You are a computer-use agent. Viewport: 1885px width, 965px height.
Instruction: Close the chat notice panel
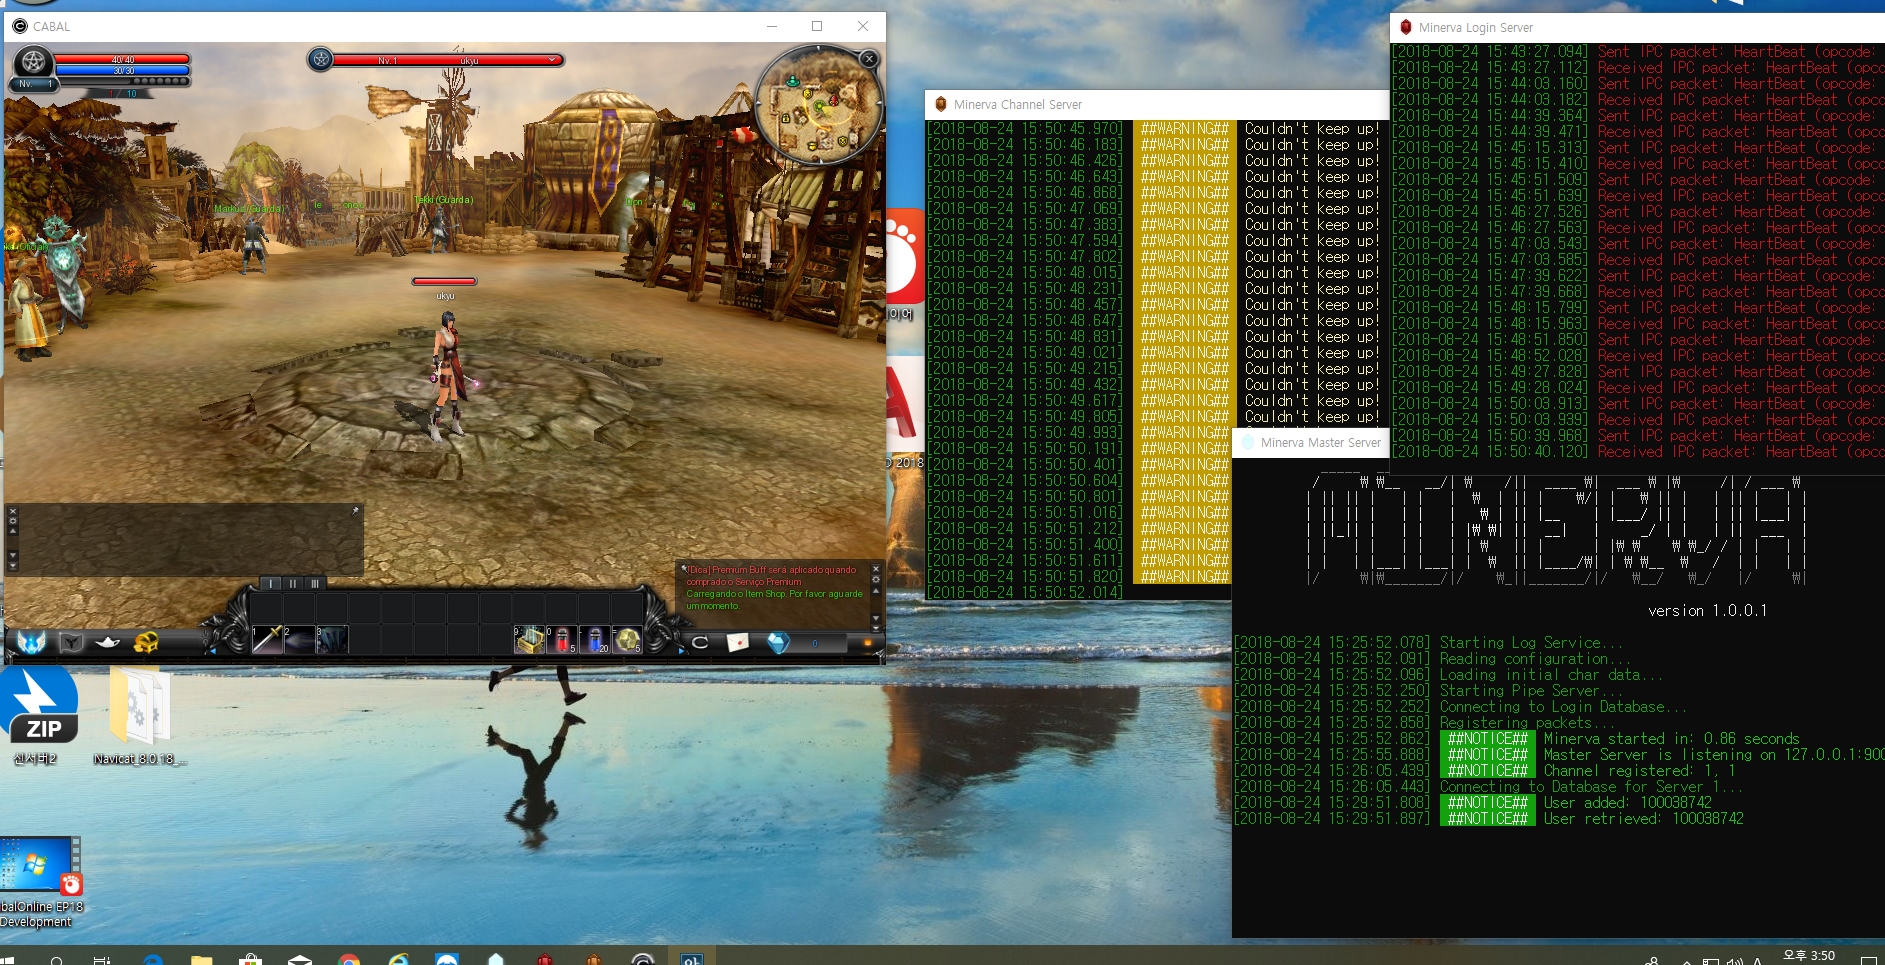(876, 569)
